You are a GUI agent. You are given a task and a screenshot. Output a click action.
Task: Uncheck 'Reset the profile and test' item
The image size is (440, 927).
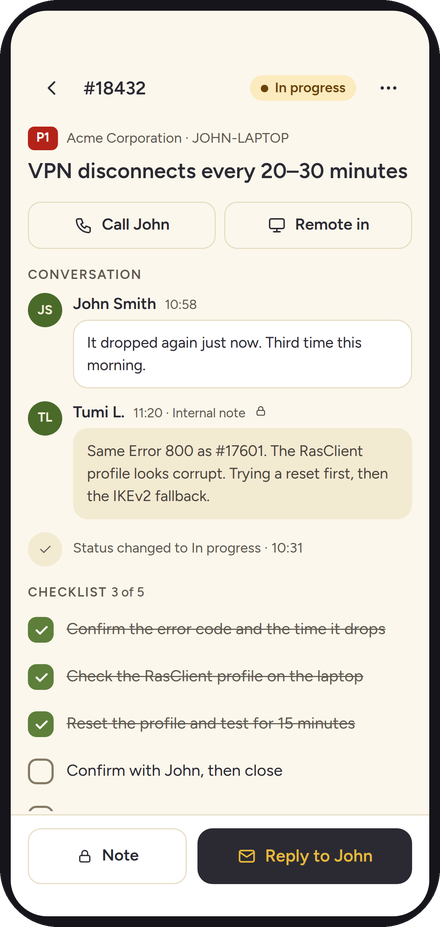coord(41,724)
